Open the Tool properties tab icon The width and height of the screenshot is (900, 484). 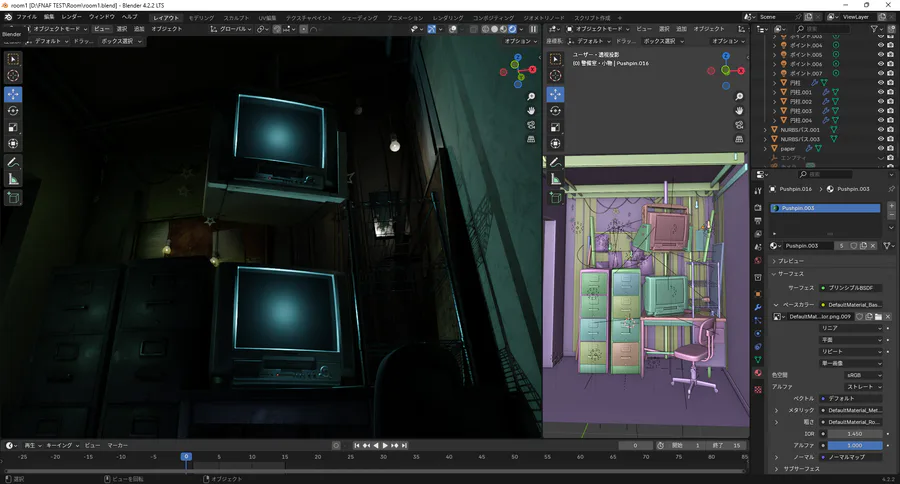click(758, 191)
